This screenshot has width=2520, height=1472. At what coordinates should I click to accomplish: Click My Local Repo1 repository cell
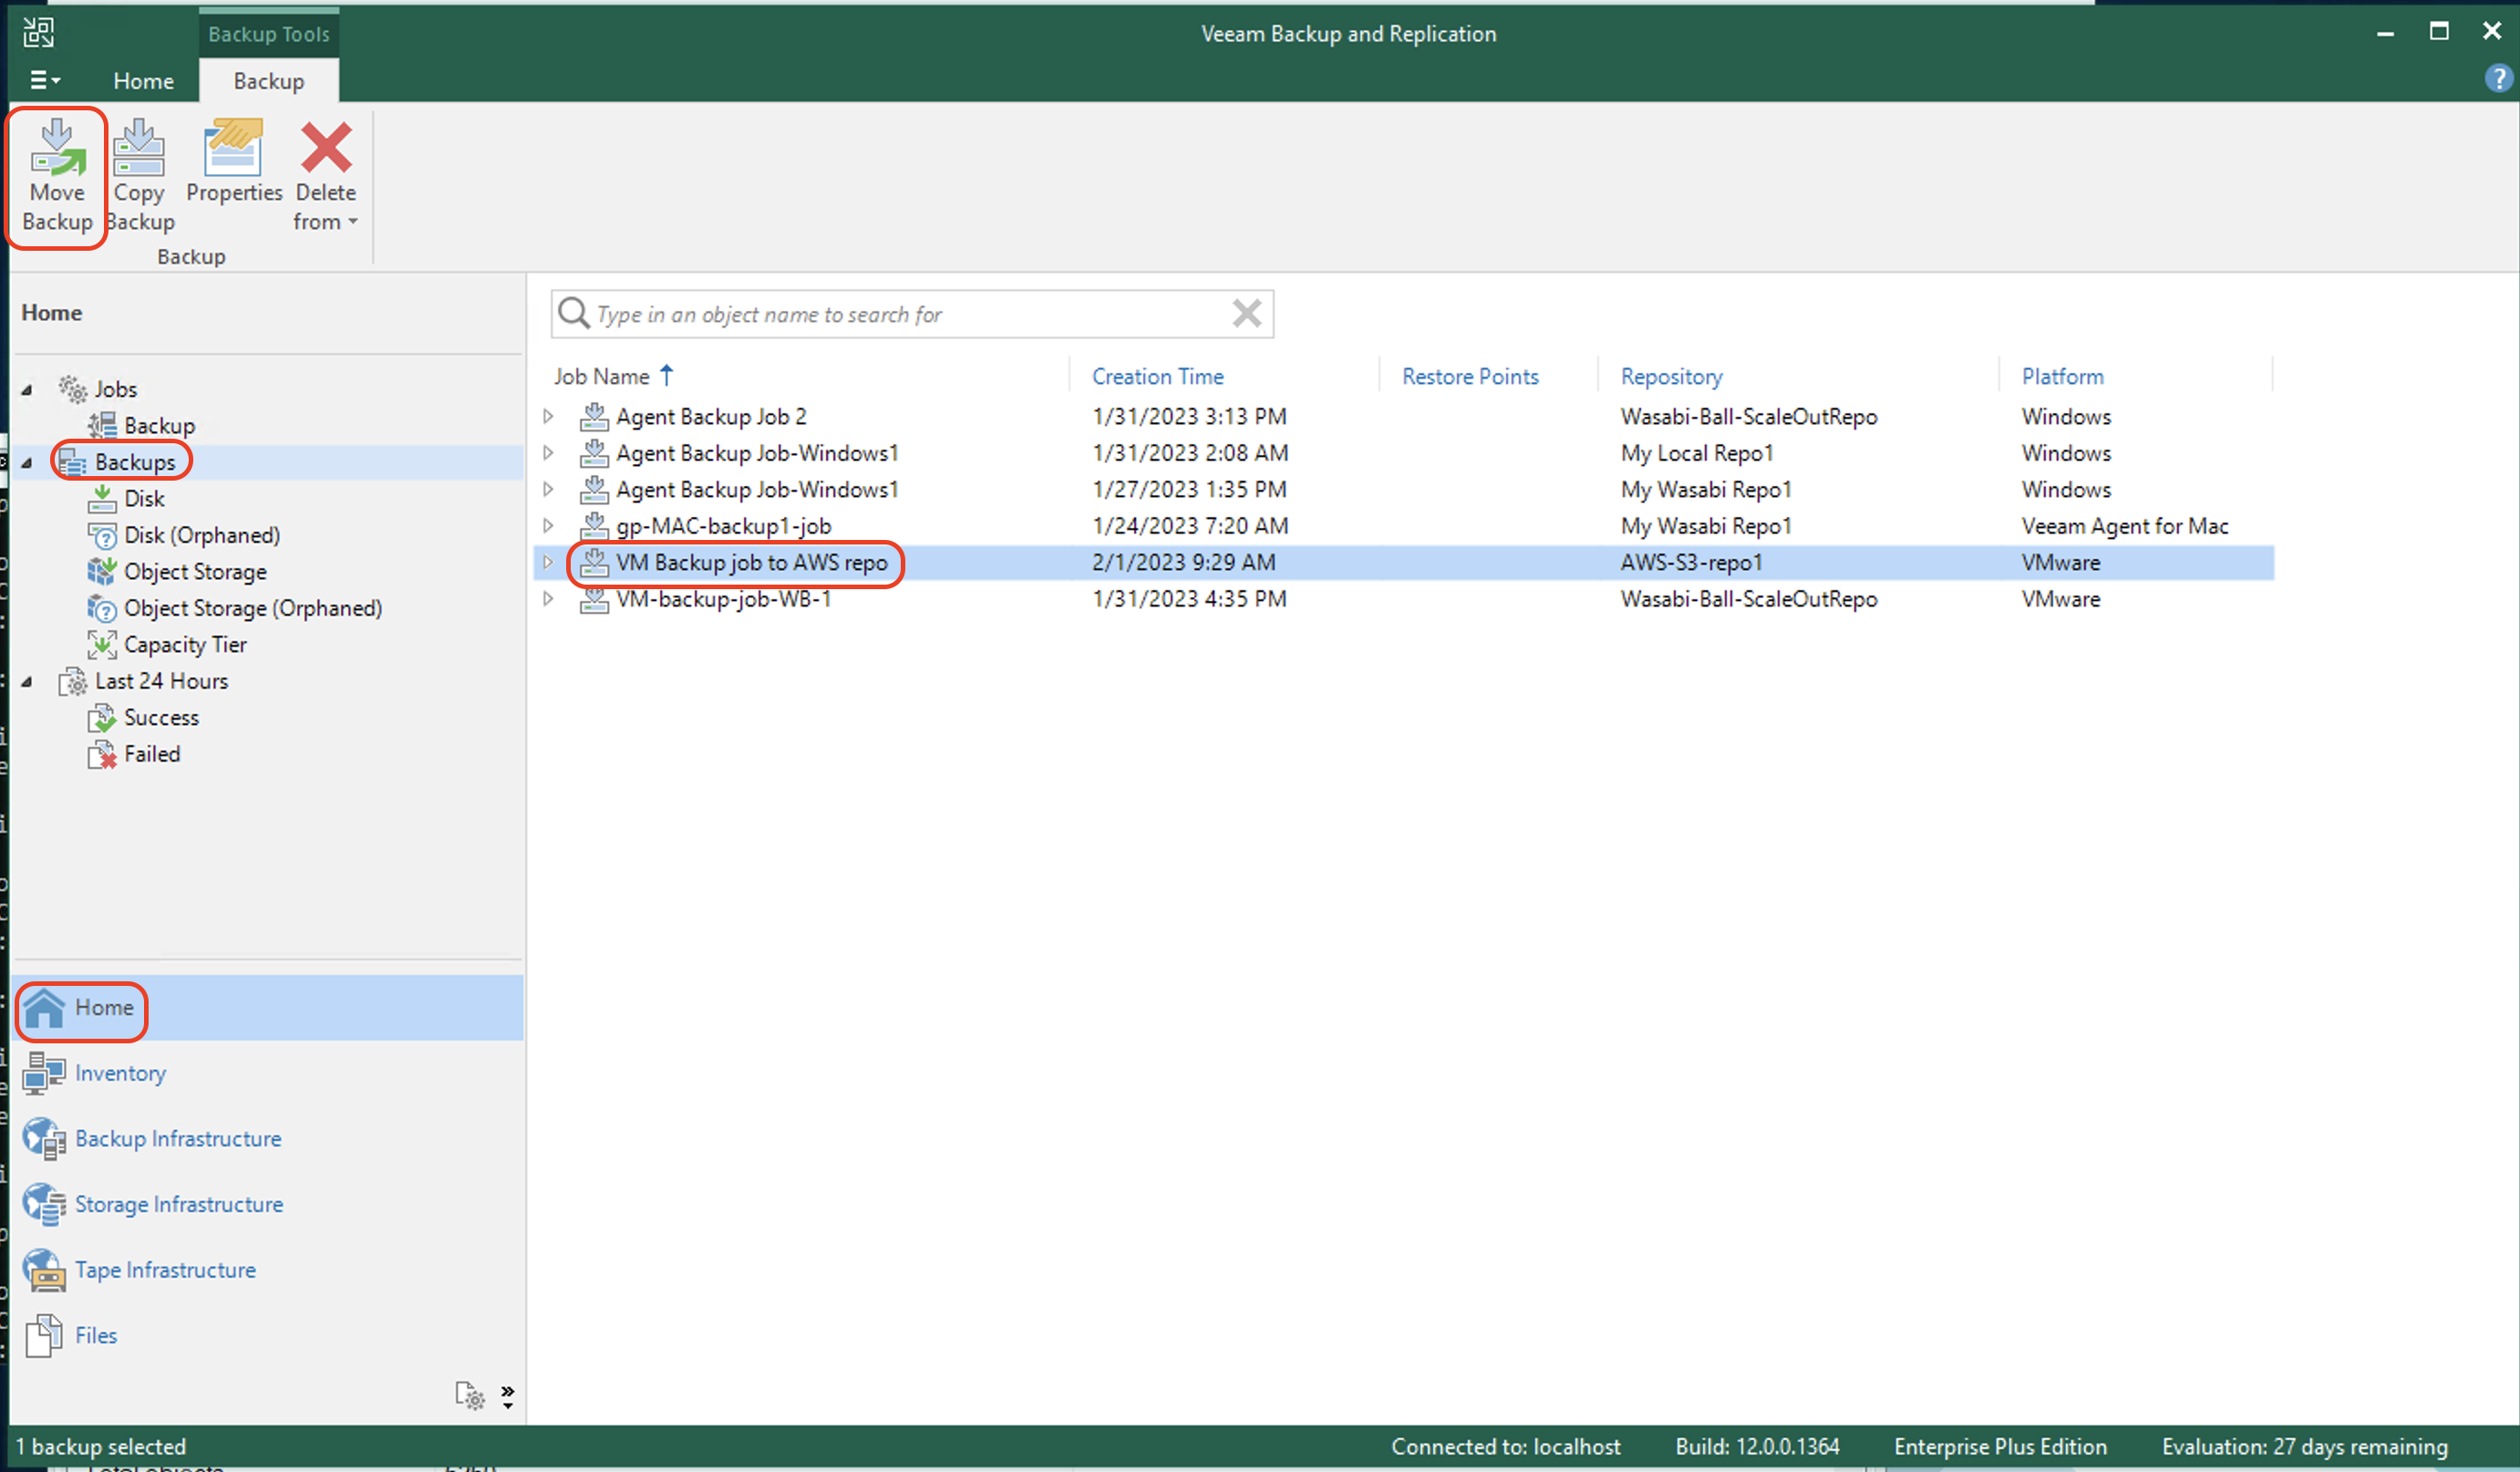[x=1697, y=453]
